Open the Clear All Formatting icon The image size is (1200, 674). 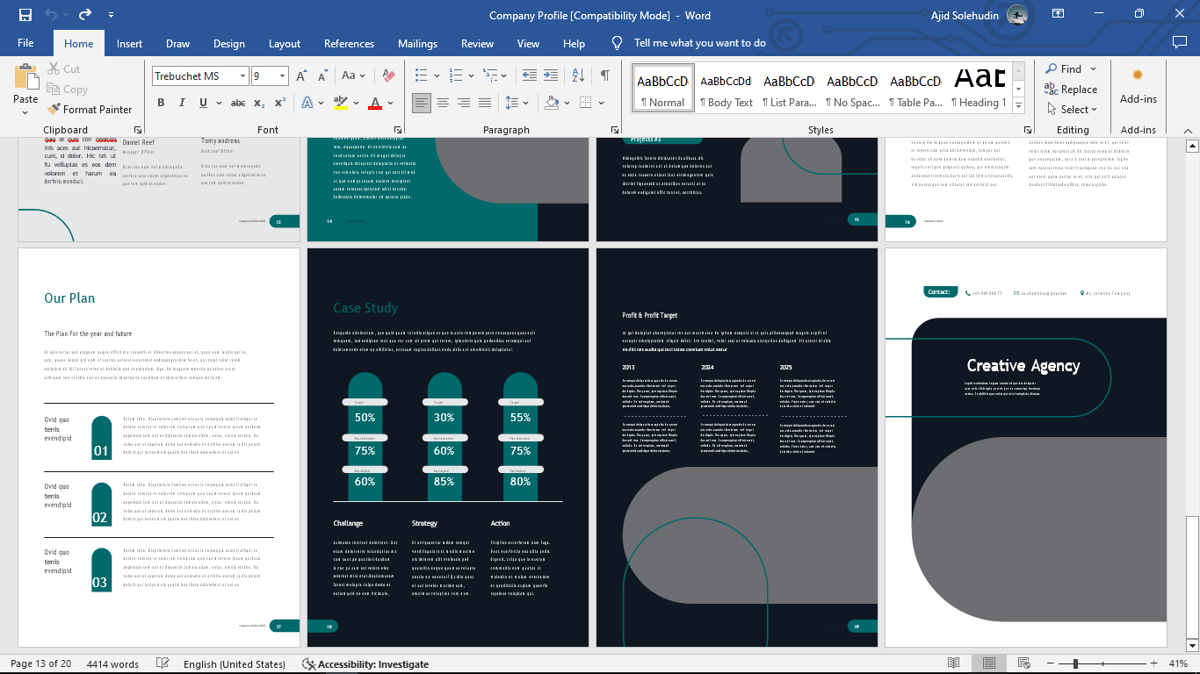(388, 75)
